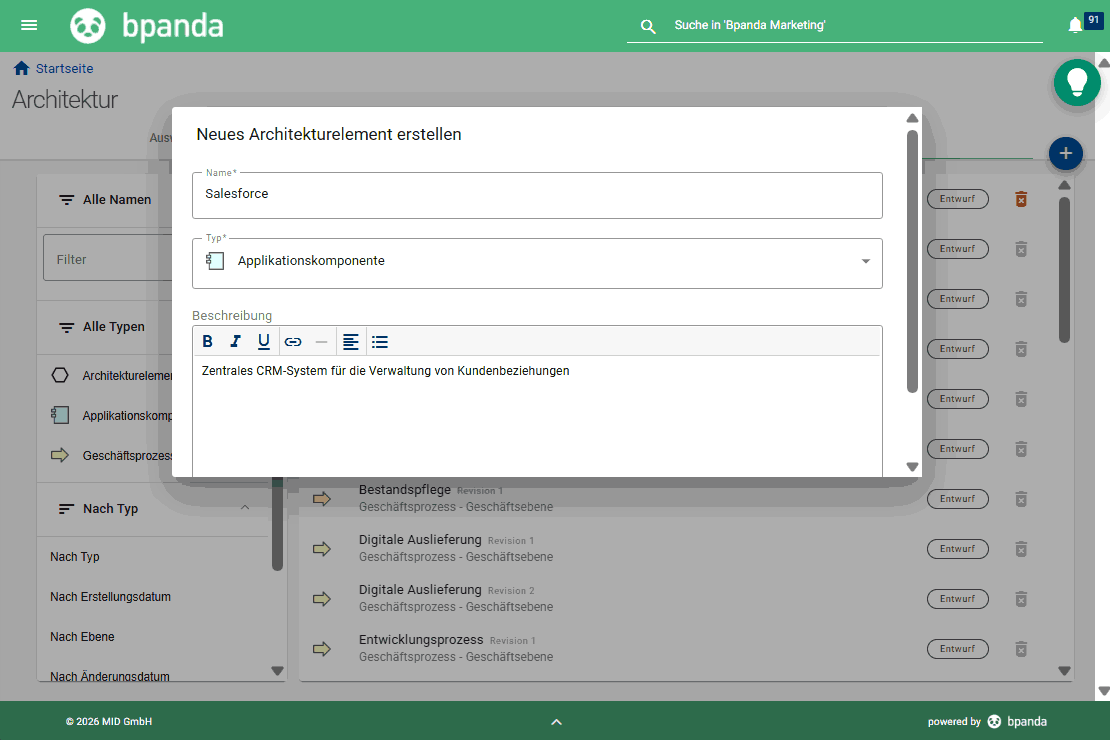Toggle bold formatting in the description editor
The height and width of the screenshot is (740, 1110).
[x=207, y=341]
